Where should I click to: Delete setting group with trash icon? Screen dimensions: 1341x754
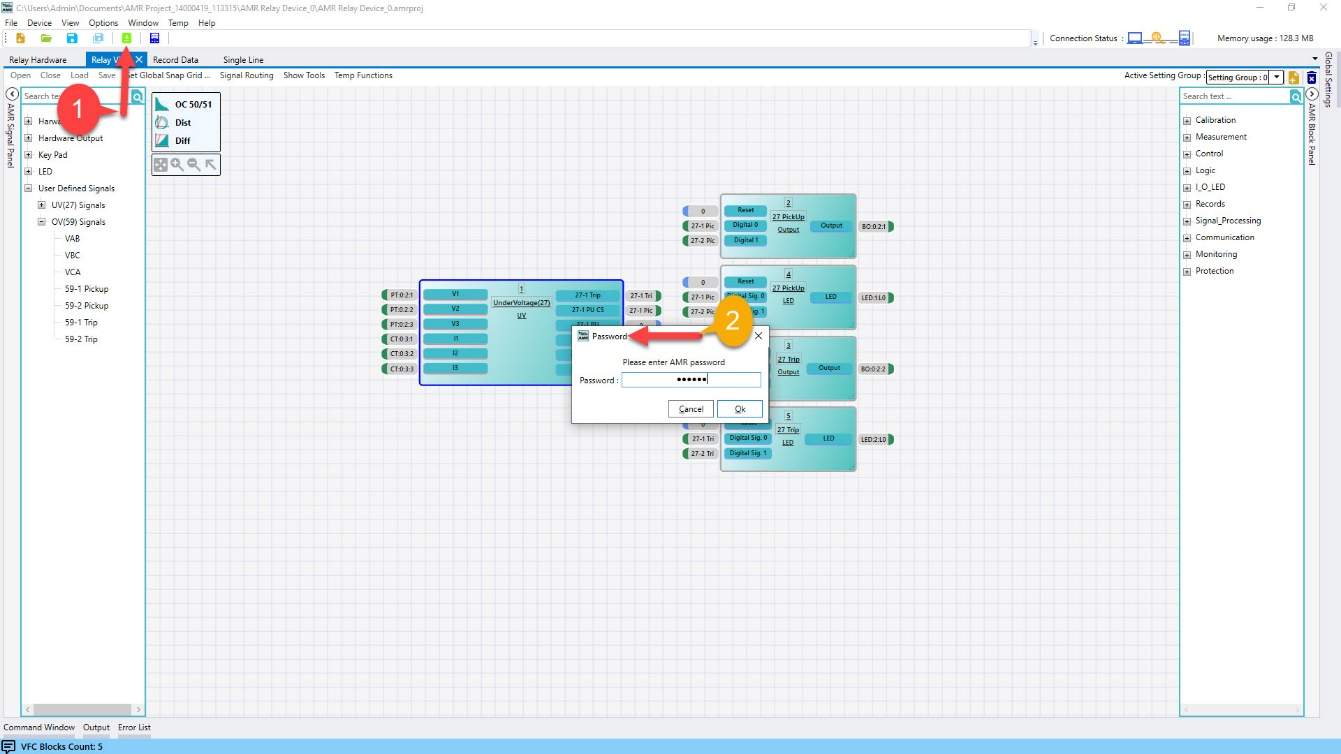[1311, 77]
